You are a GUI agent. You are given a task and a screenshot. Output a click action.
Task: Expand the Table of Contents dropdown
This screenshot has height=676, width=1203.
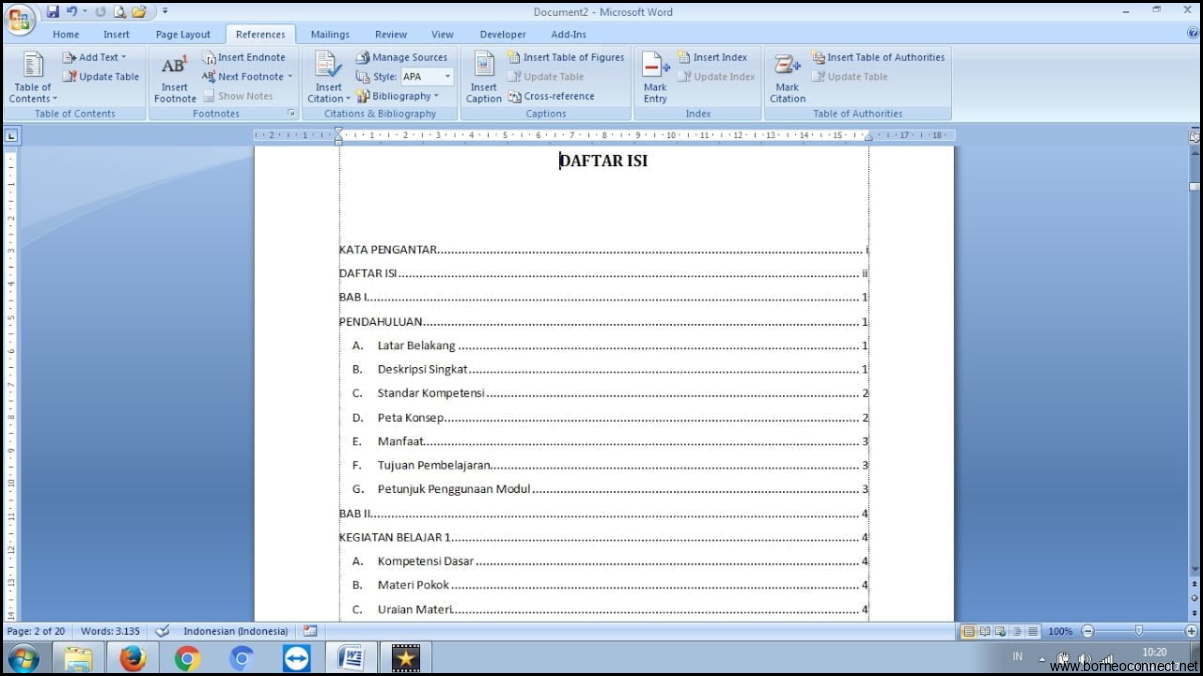(x=33, y=99)
